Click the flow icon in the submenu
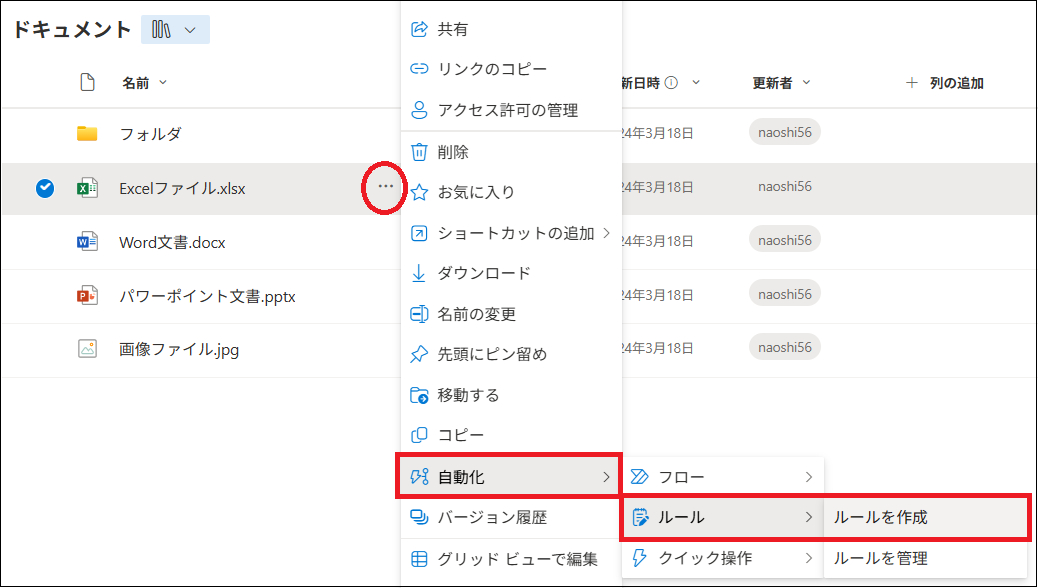 pyautogui.click(x=639, y=477)
